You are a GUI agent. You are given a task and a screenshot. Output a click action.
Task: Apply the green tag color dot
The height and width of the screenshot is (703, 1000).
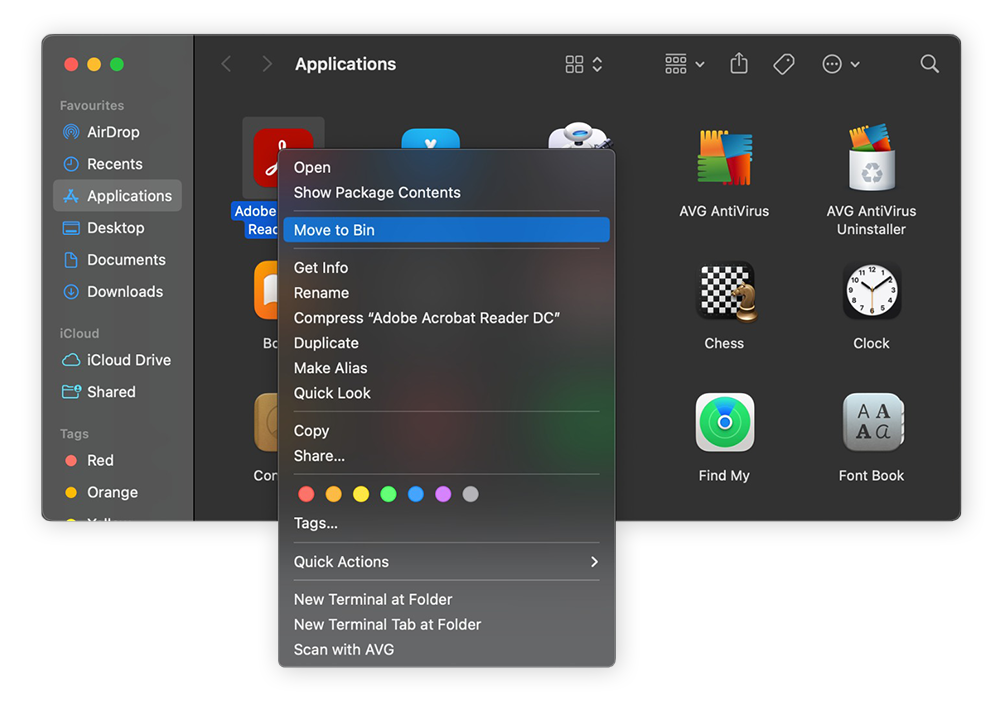388,494
